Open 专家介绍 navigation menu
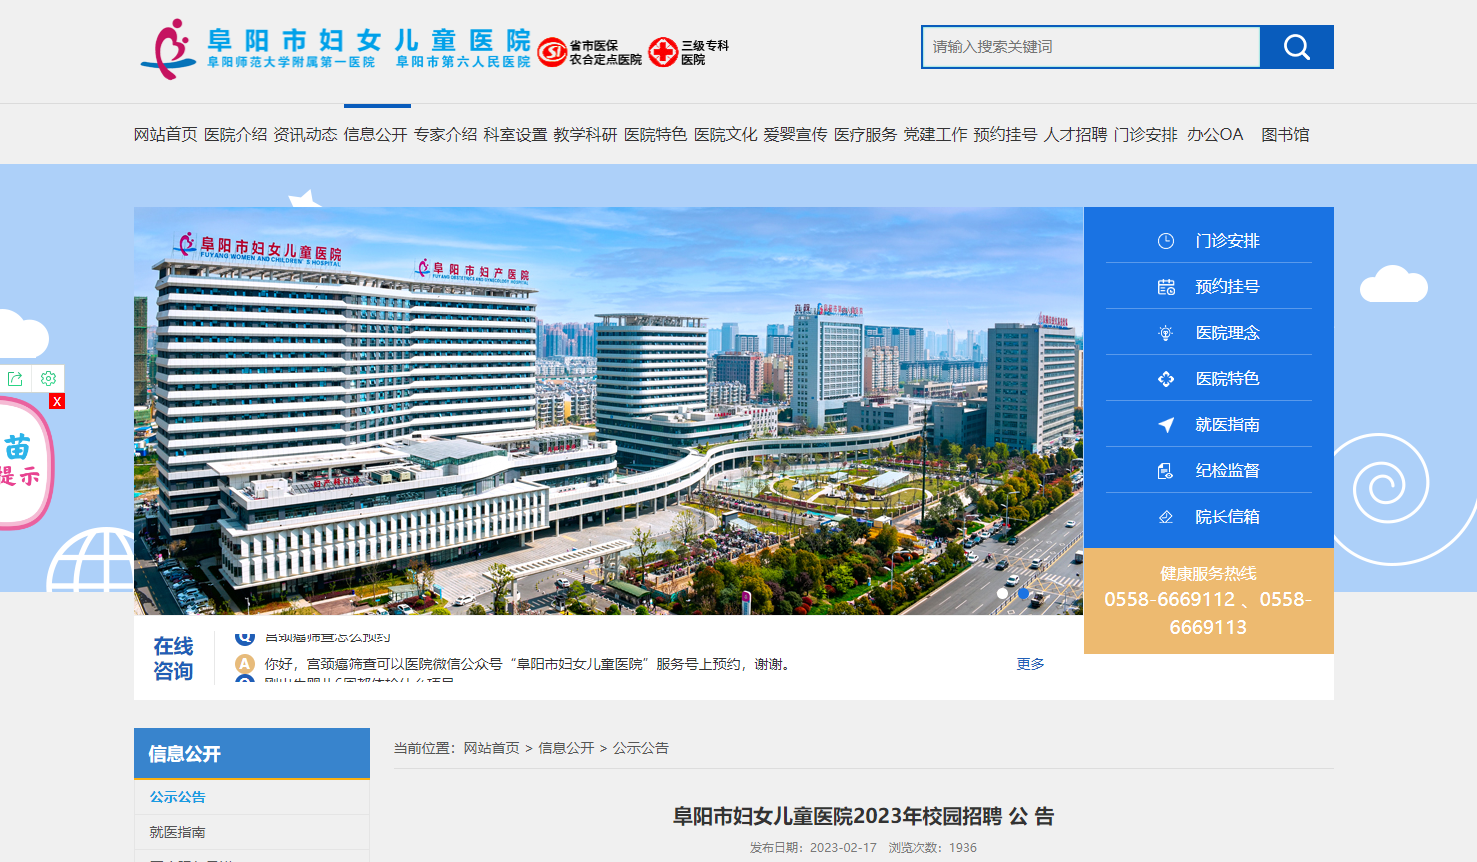The width and height of the screenshot is (1477, 862). [x=446, y=135]
